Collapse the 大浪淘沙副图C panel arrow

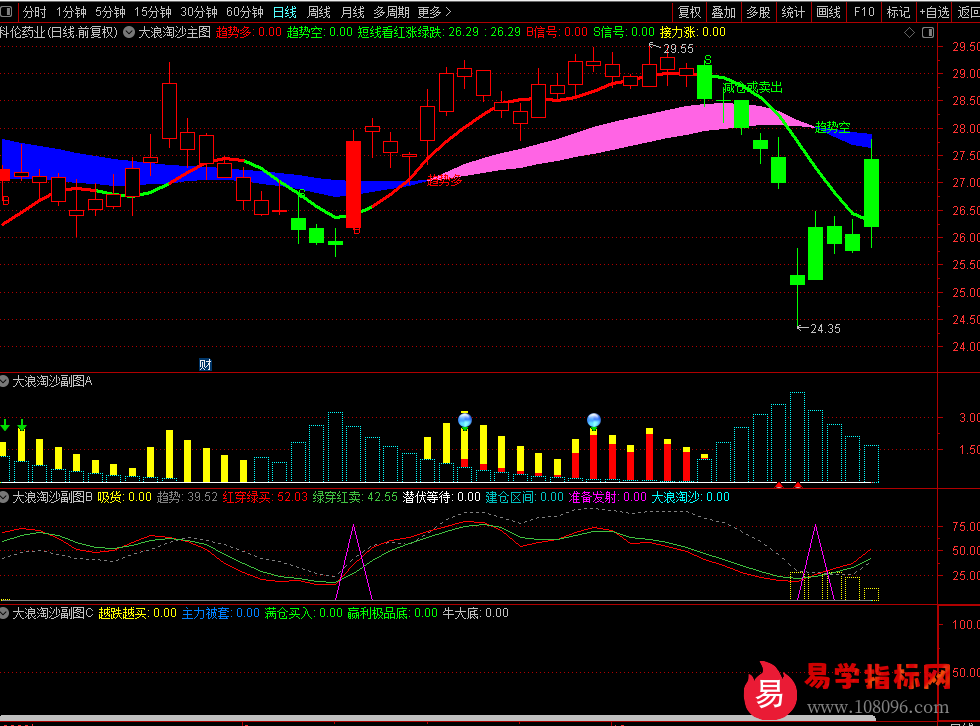pyautogui.click(x=4, y=614)
